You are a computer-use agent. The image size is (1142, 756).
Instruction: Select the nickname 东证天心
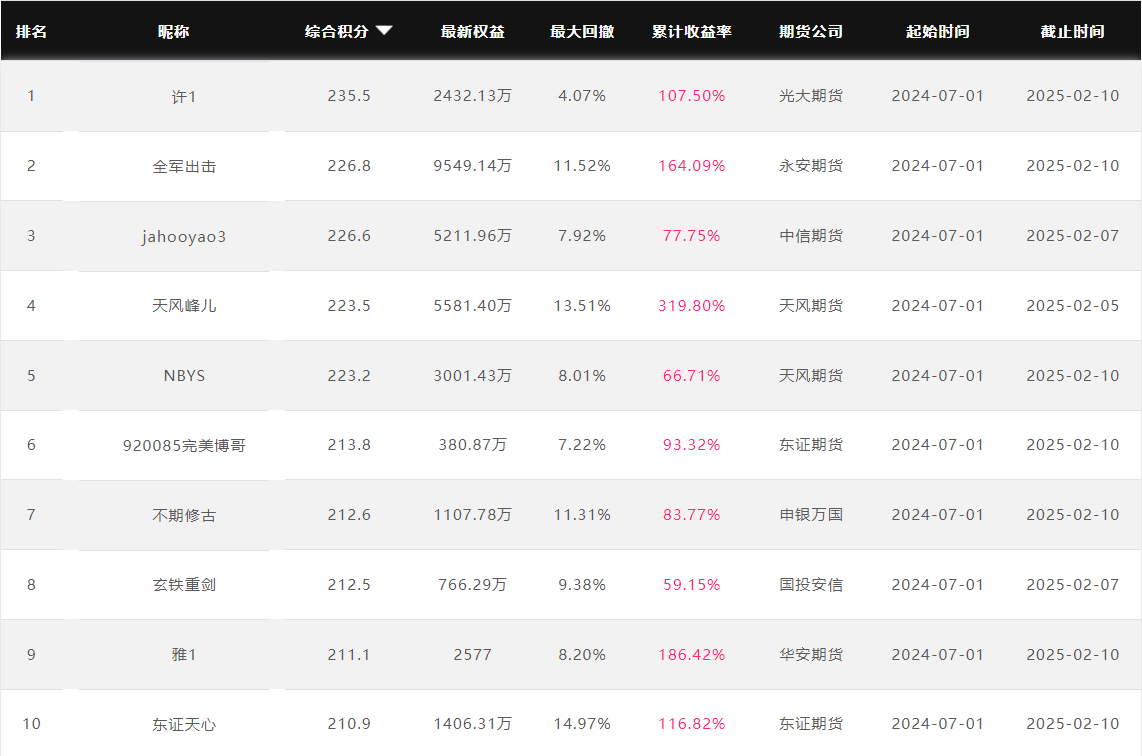[184, 725]
